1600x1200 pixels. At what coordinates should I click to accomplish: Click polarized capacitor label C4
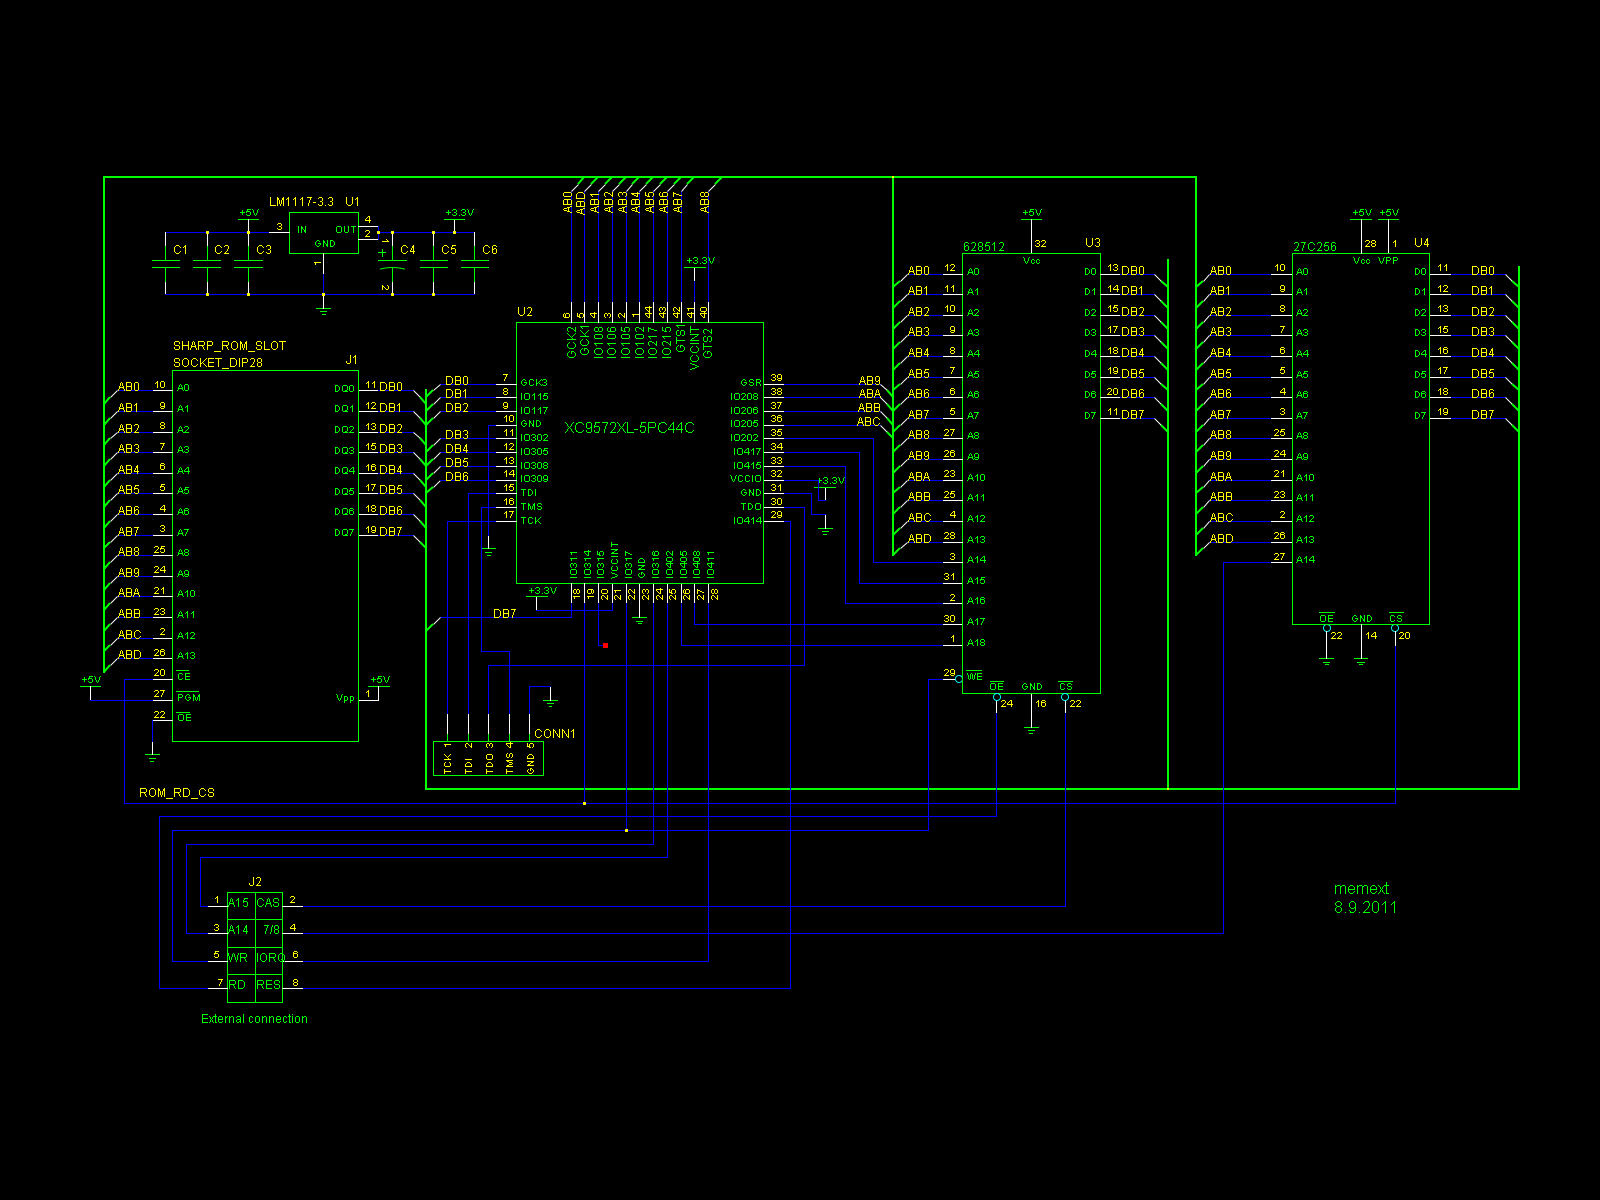(x=408, y=250)
